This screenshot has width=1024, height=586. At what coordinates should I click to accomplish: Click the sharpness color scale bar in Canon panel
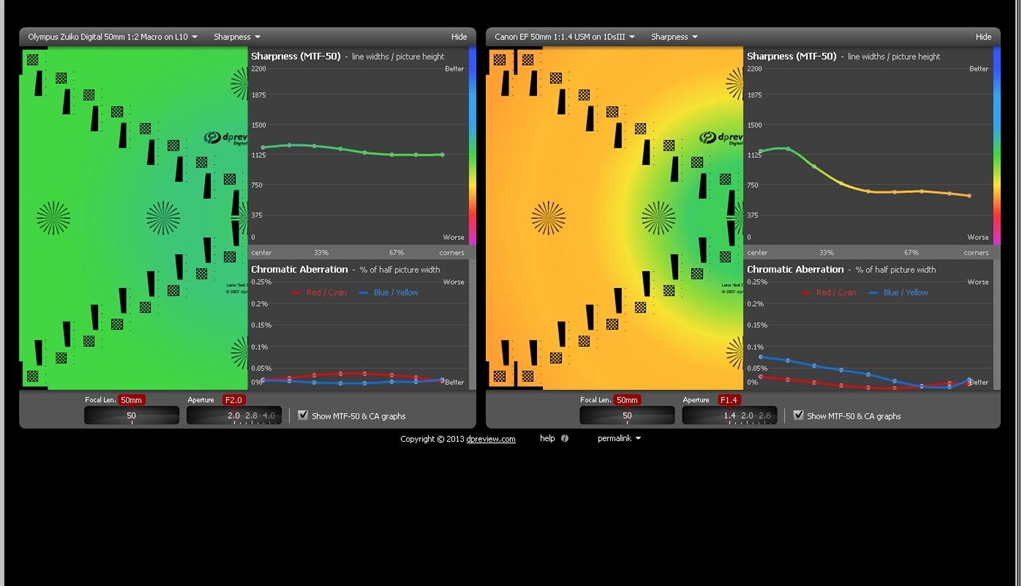tap(997, 146)
